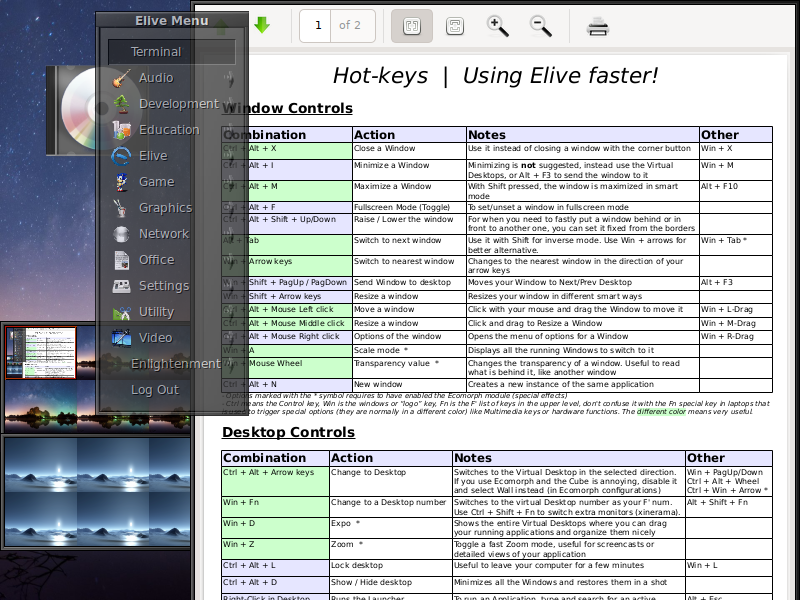Click the highlighted 'different color' text
The height and width of the screenshot is (600, 800).
[x=661, y=411]
